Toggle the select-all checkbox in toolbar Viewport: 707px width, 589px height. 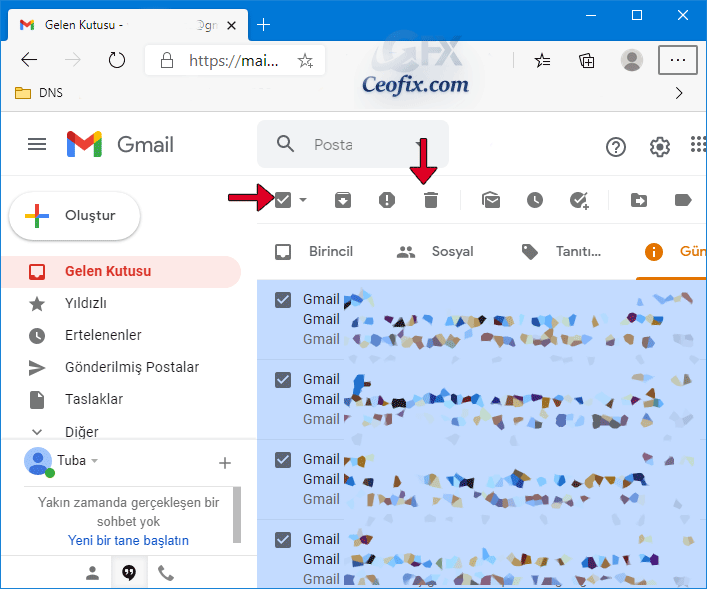(x=283, y=199)
